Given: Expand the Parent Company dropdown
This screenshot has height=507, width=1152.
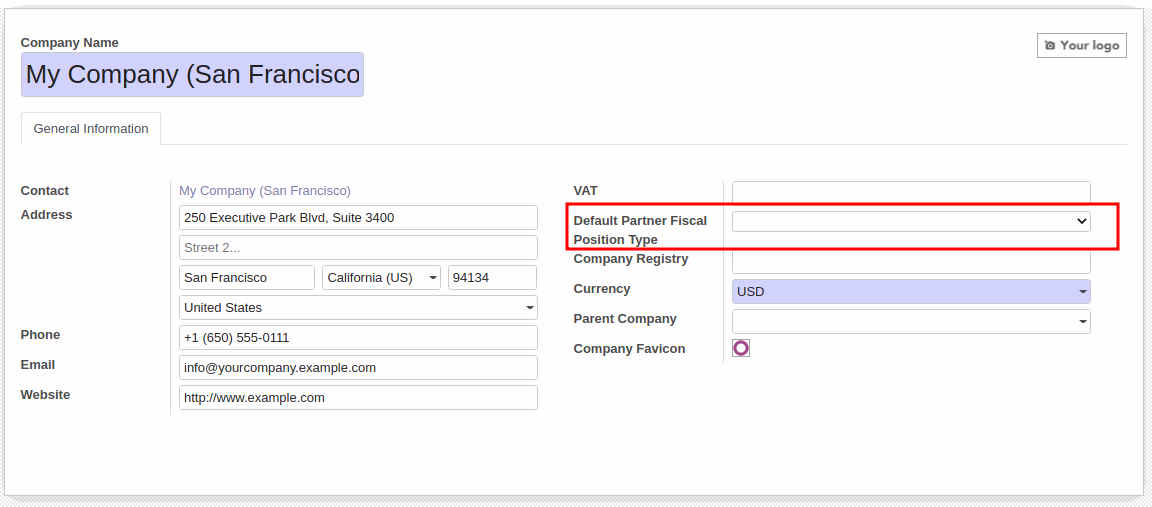Looking at the screenshot, I should 910,322.
